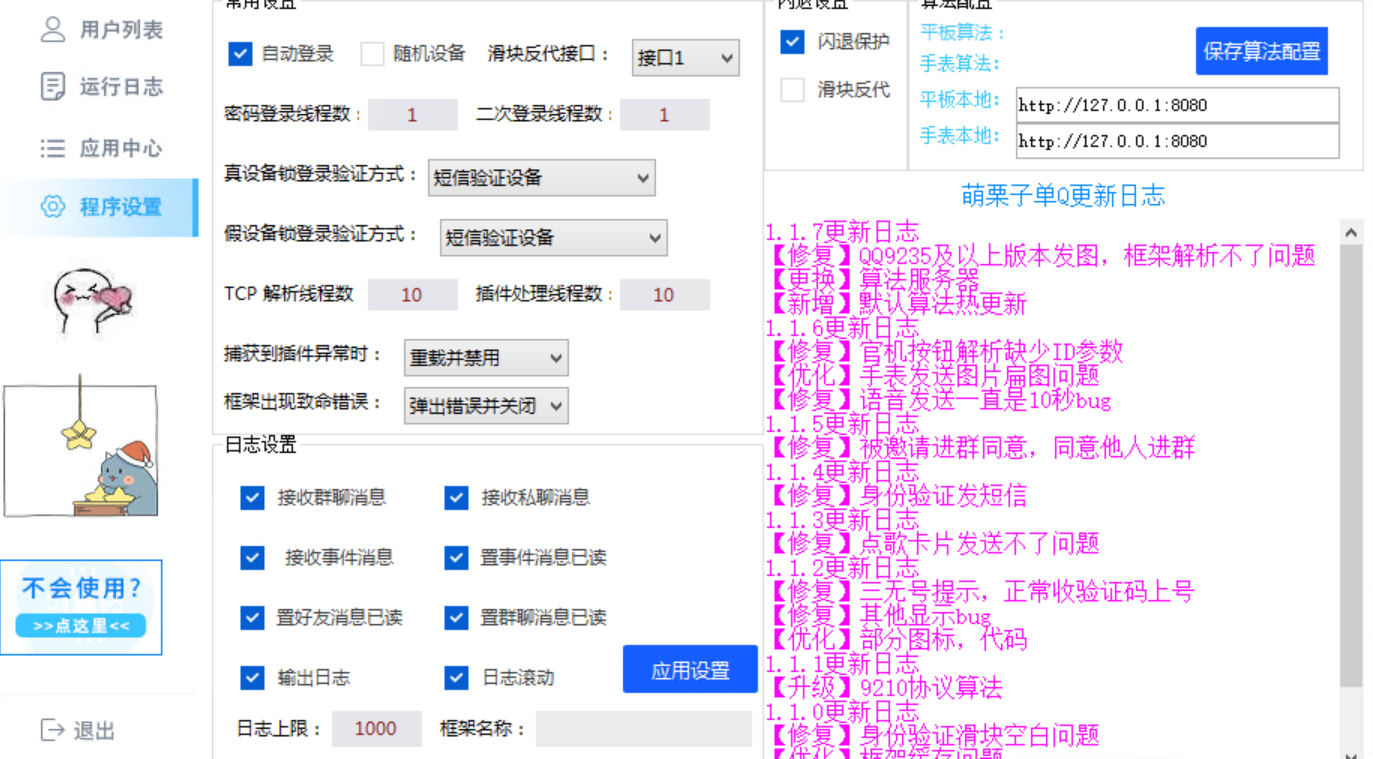Viewport: 1373px width, 759px height.
Task: Click the 二次登录线程数 input field
Action: click(664, 115)
